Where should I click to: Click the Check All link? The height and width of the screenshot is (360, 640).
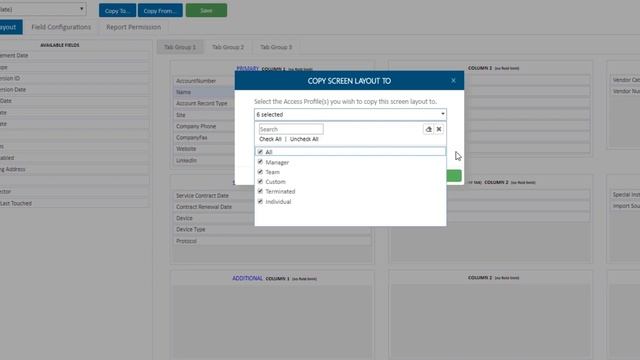(270, 139)
